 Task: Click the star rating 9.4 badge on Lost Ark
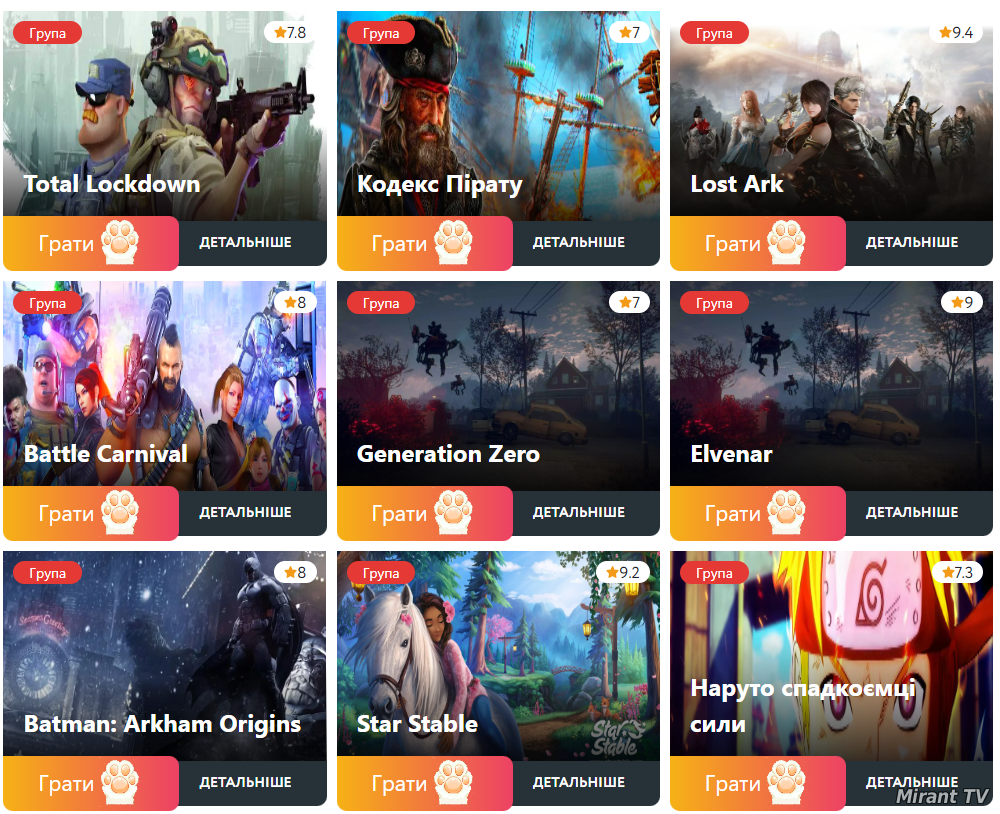pyautogui.click(x=956, y=33)
